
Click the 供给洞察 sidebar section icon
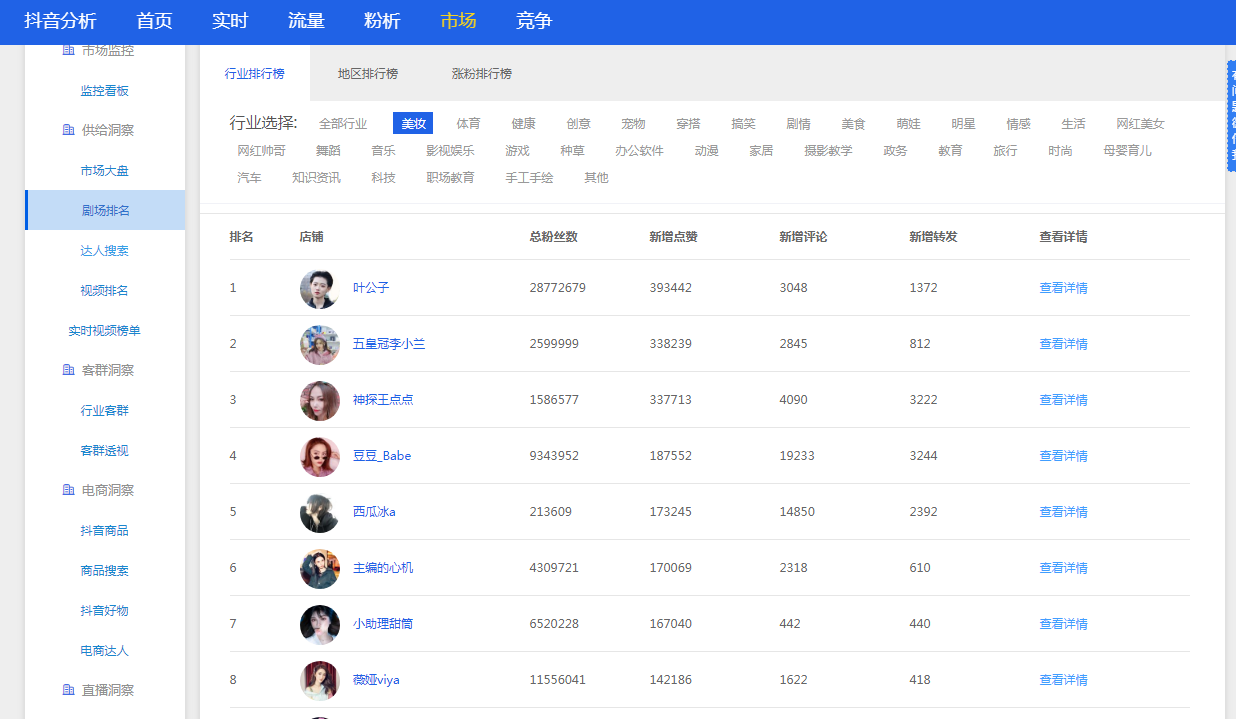[68, 130]
